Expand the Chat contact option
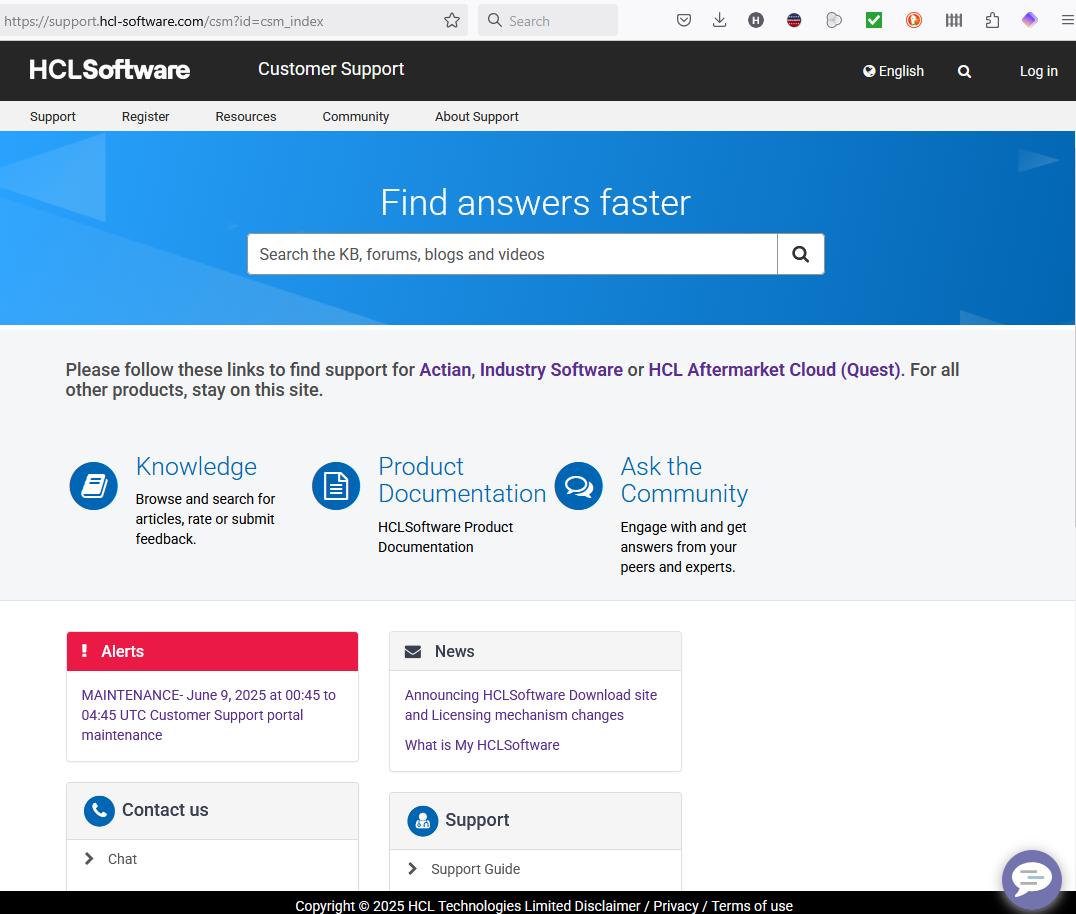Viewport: 1076px width, 914px height. 122,859
